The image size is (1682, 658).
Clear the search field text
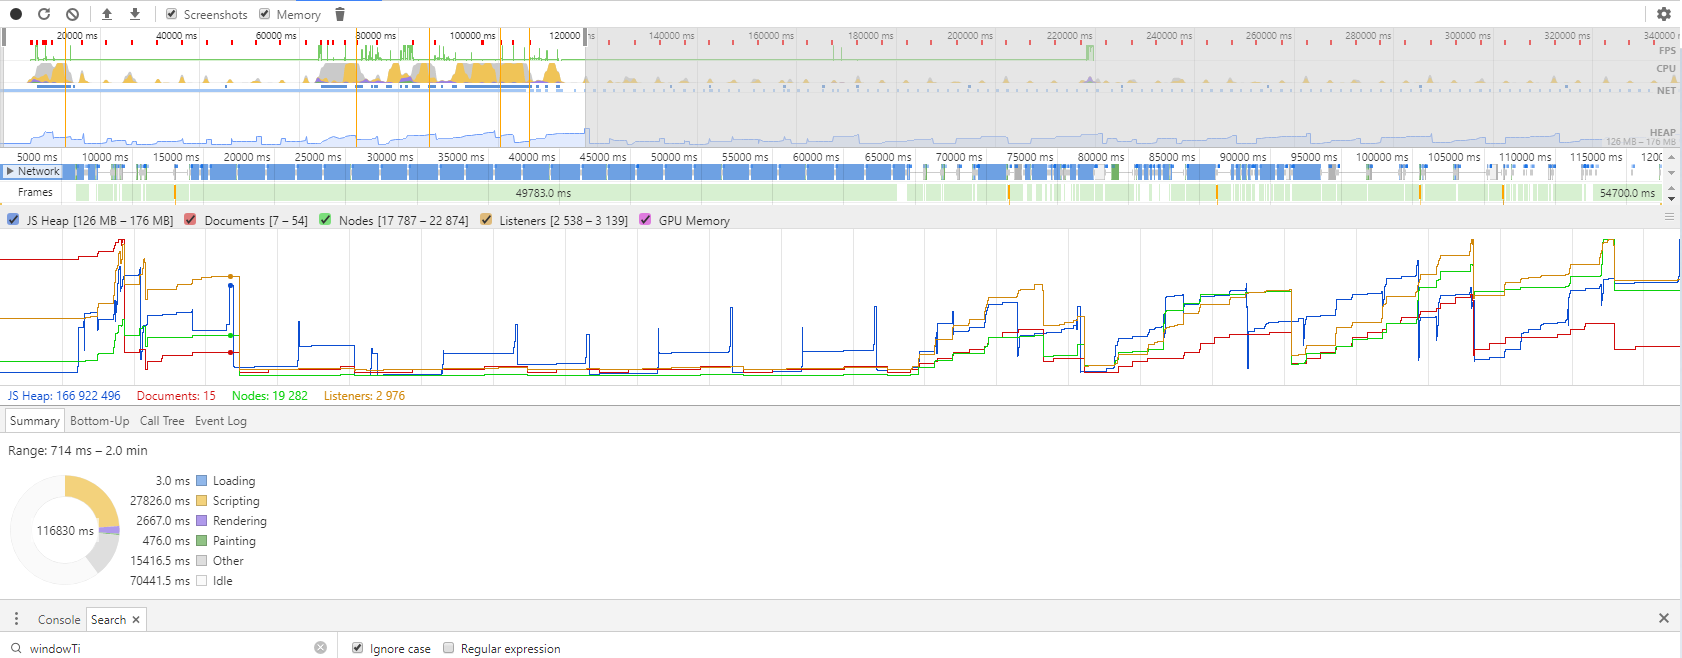tap(320, 648)
